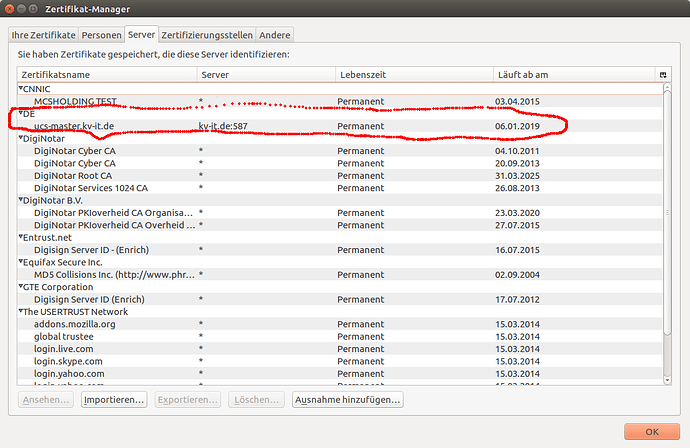Confirm the dialog with OK
690x448 pixels.
[x=652, y=431]
